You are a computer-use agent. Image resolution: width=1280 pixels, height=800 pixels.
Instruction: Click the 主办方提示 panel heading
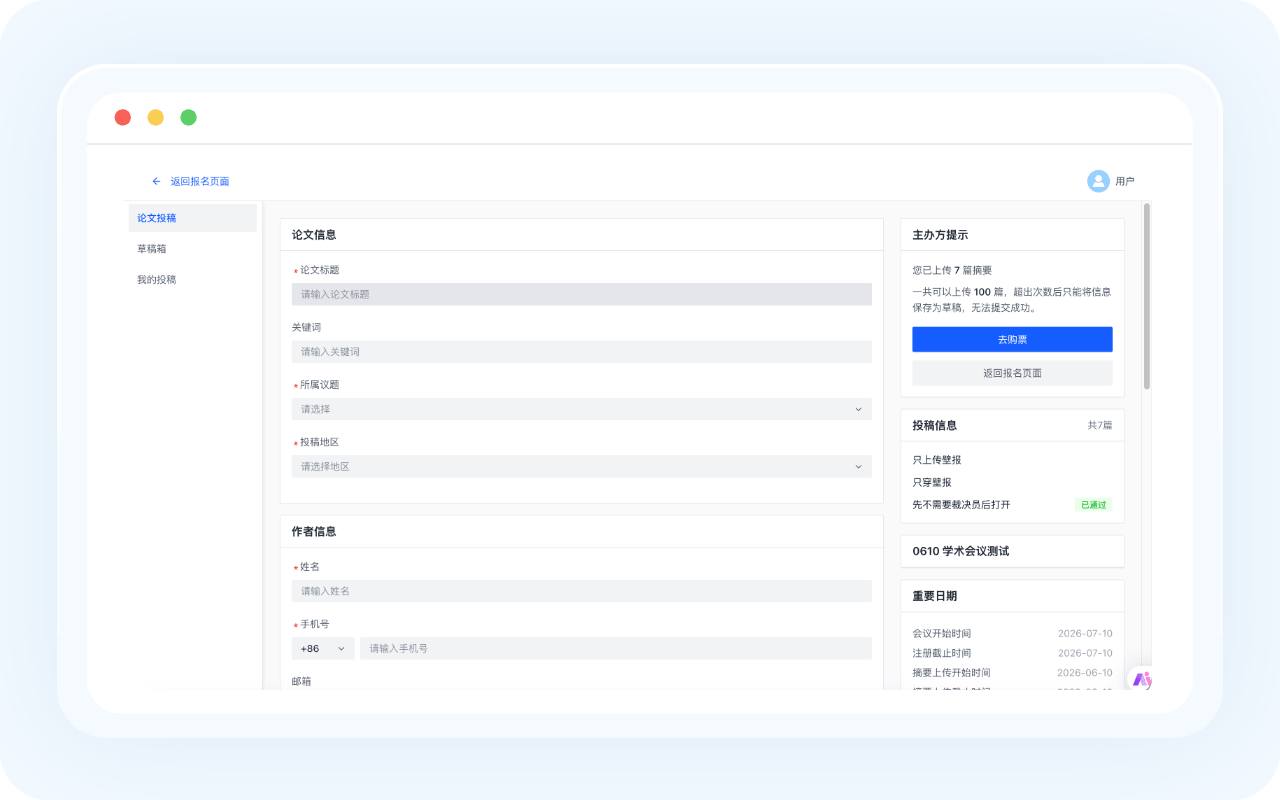940,235
